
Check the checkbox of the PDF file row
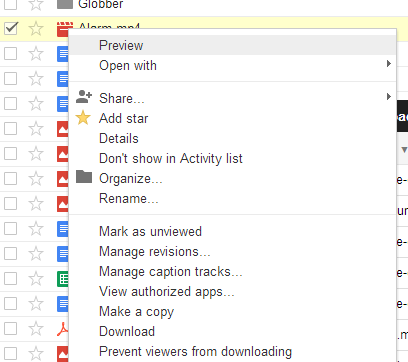coord(11,328)
